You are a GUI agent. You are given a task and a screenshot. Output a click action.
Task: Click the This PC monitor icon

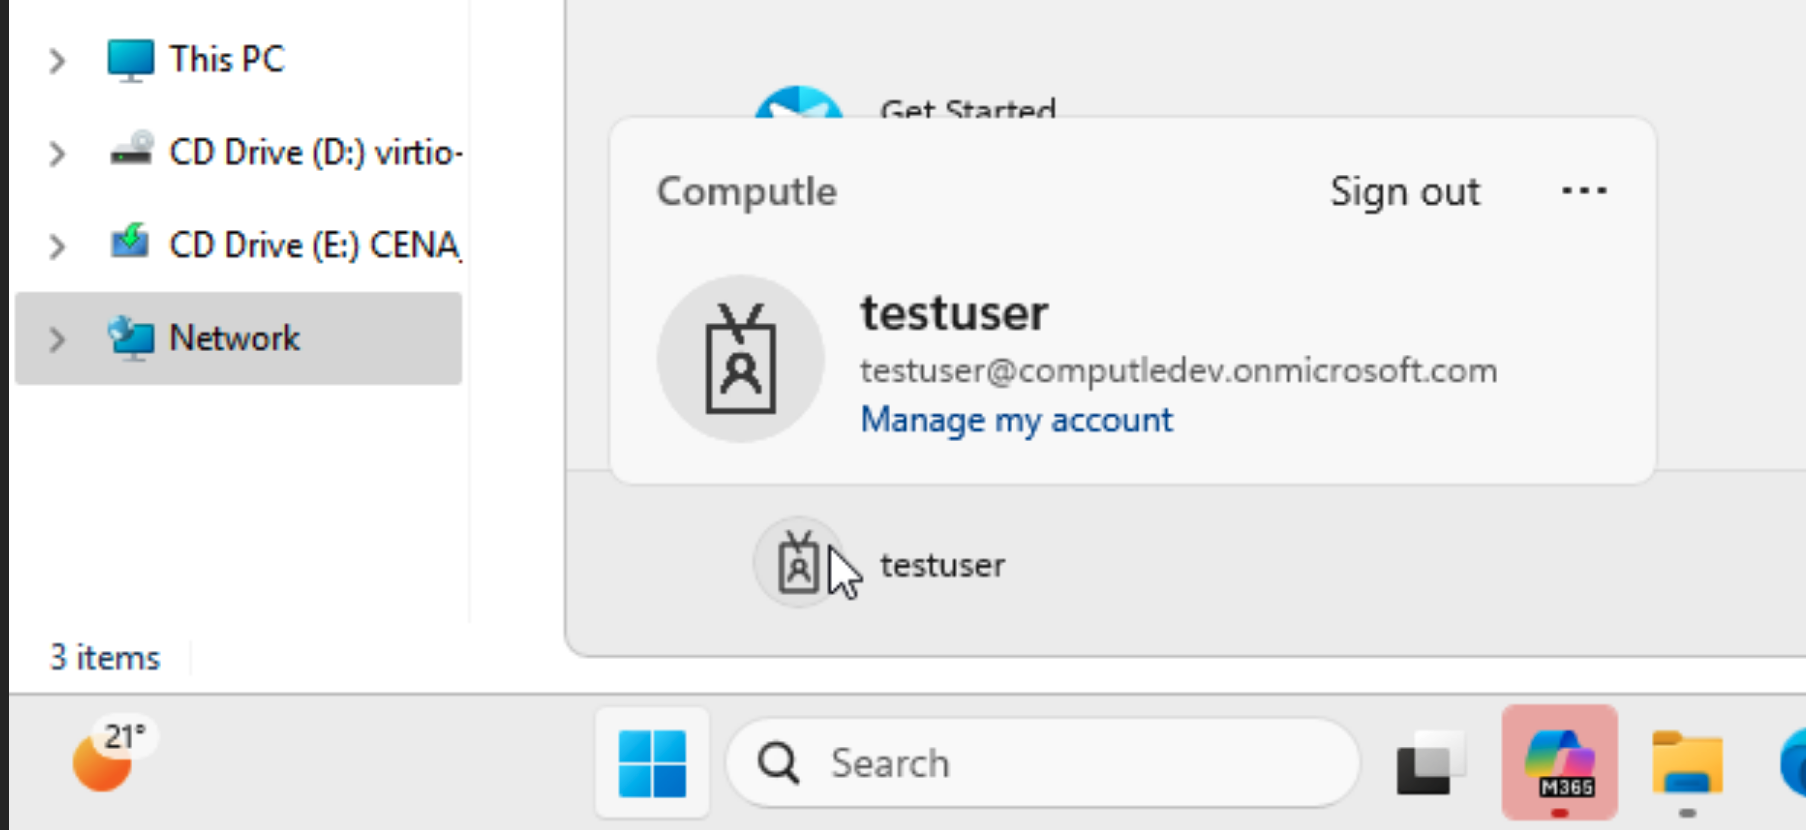130,60
